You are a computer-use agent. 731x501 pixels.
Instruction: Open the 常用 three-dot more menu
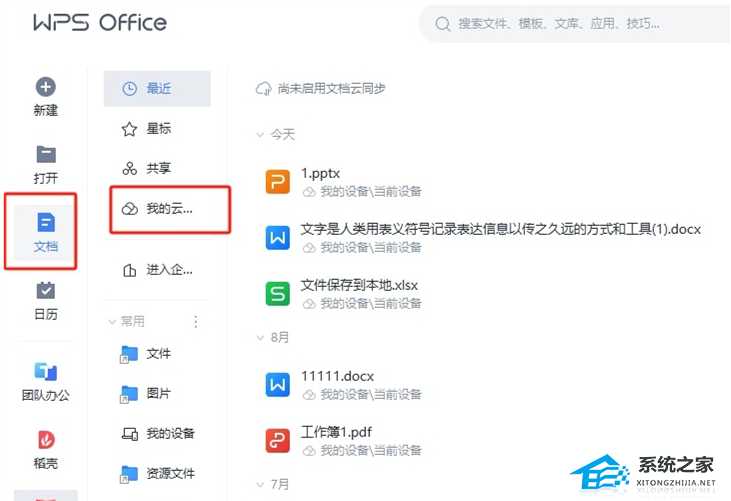[196, 322]
